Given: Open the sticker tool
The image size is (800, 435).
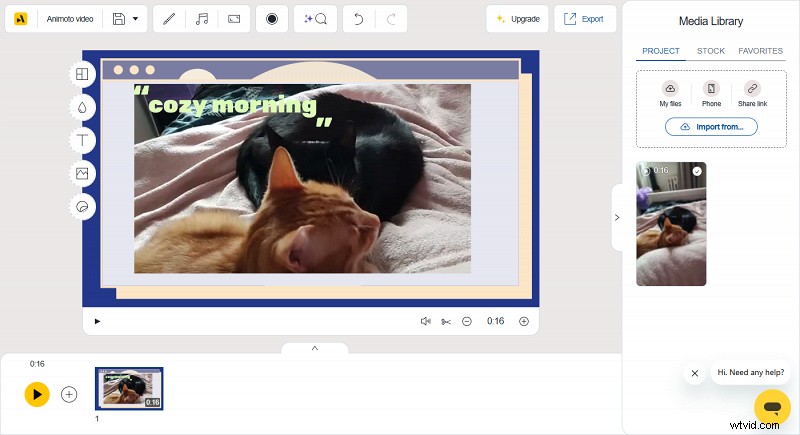Looking at the screenshot, I should point(82,207).
